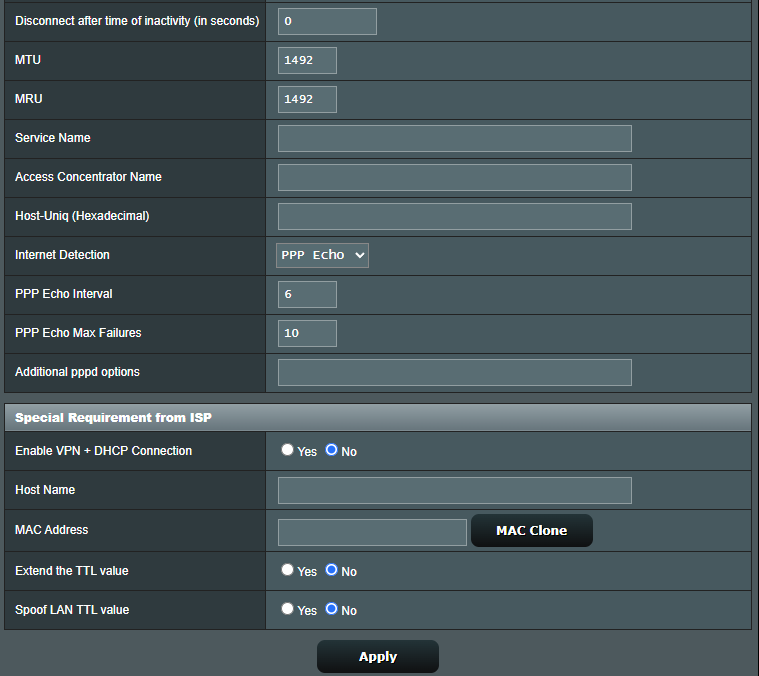Click the Additional pppd options field
Screen dimensions: 759x676
(454, 372)
